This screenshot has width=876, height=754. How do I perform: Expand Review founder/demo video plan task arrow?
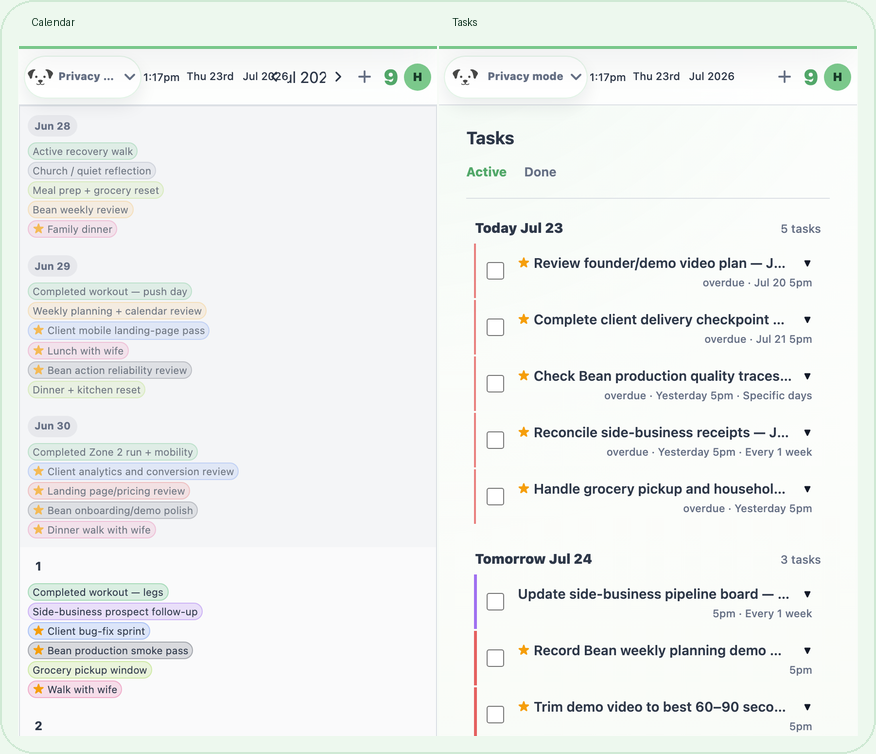pyautogui.click(x=807, y=263)
